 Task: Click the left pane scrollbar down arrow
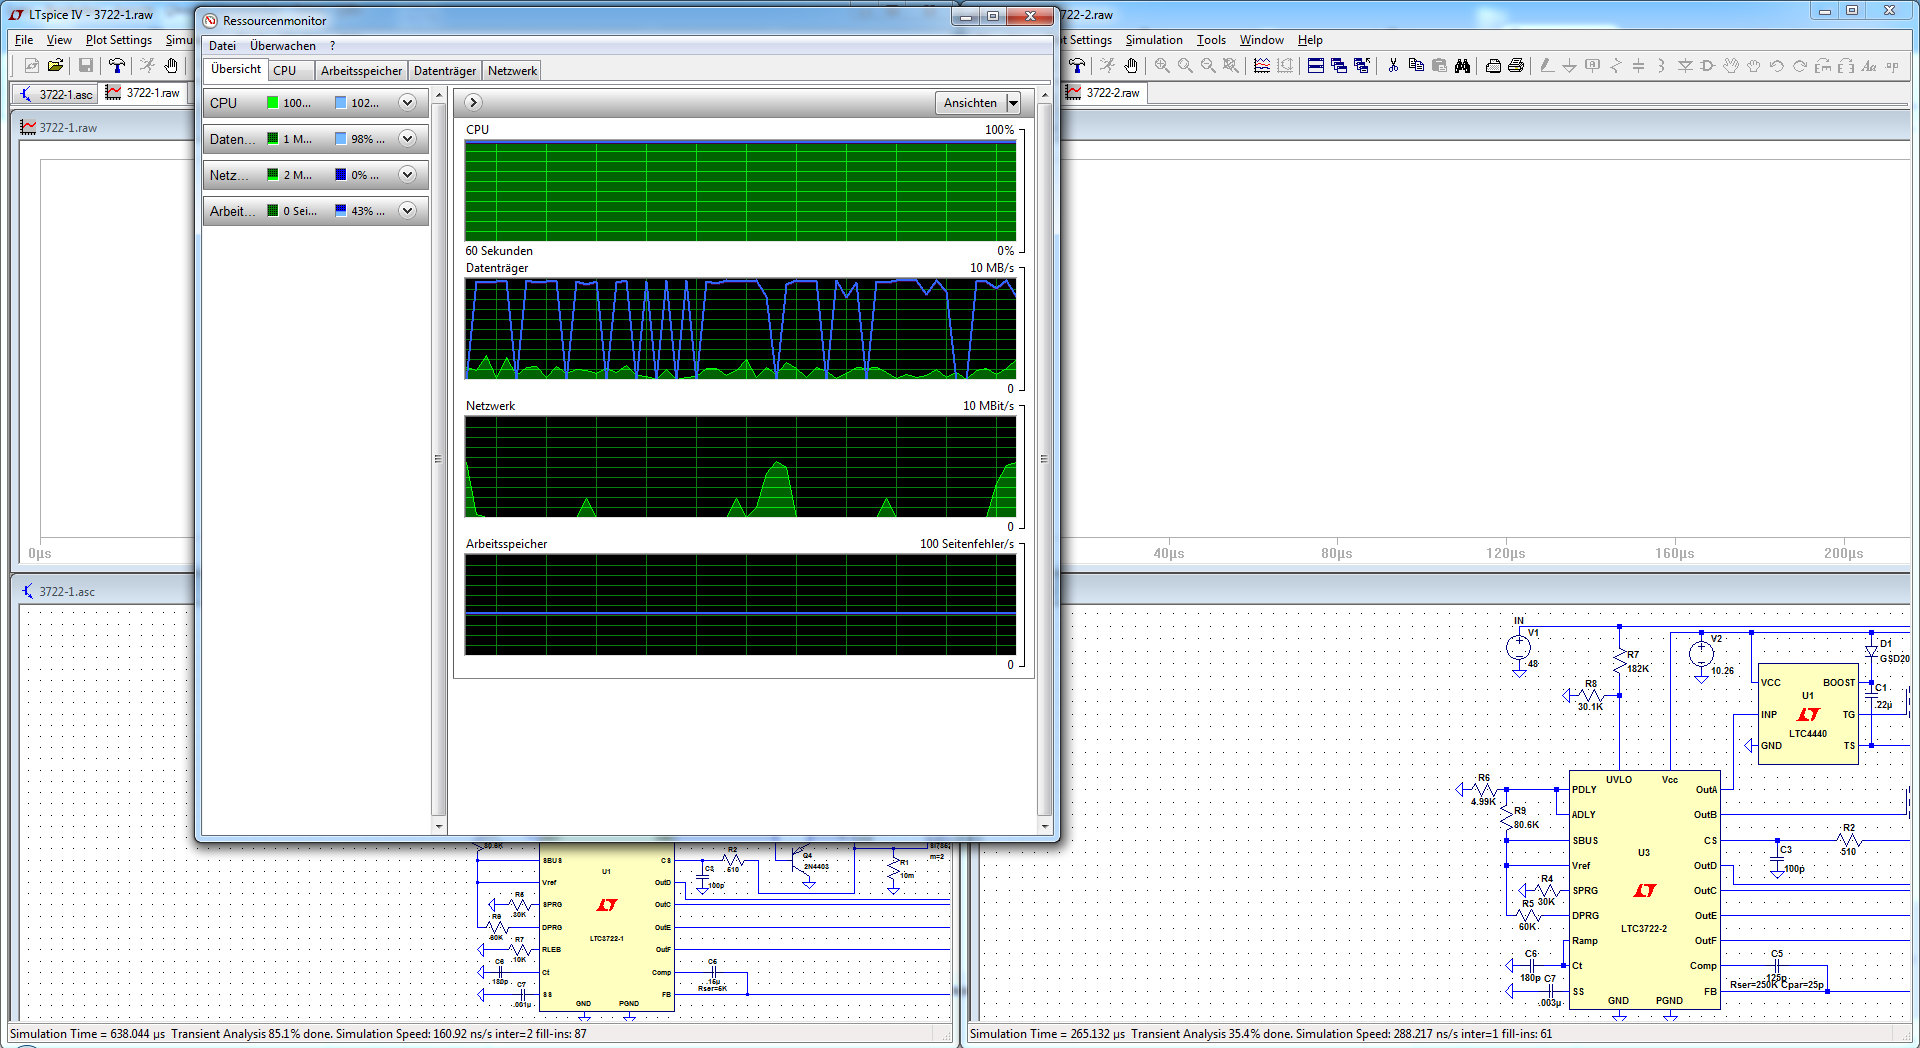coord(438,826)
